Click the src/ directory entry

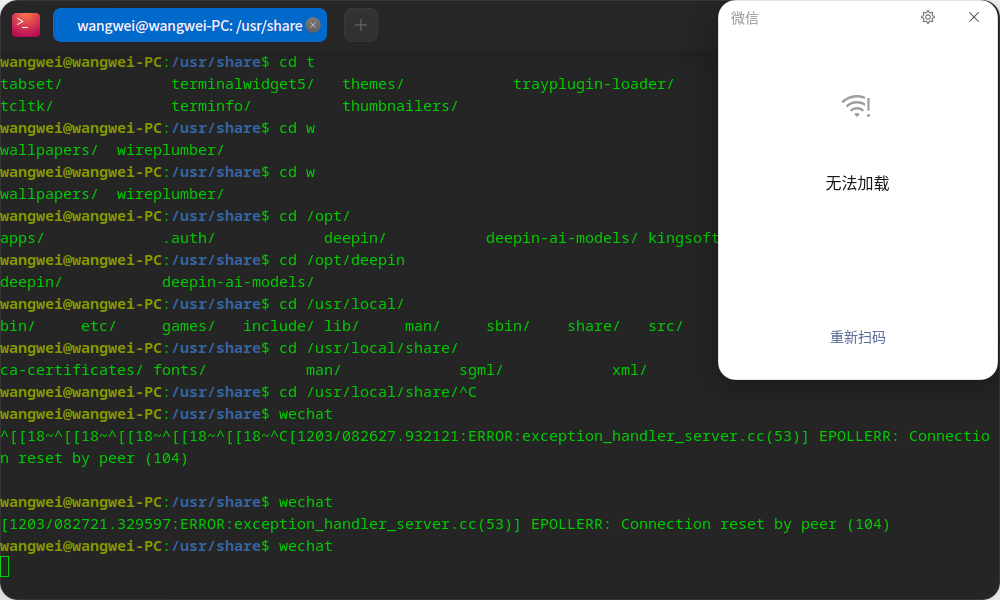[666, 326]
